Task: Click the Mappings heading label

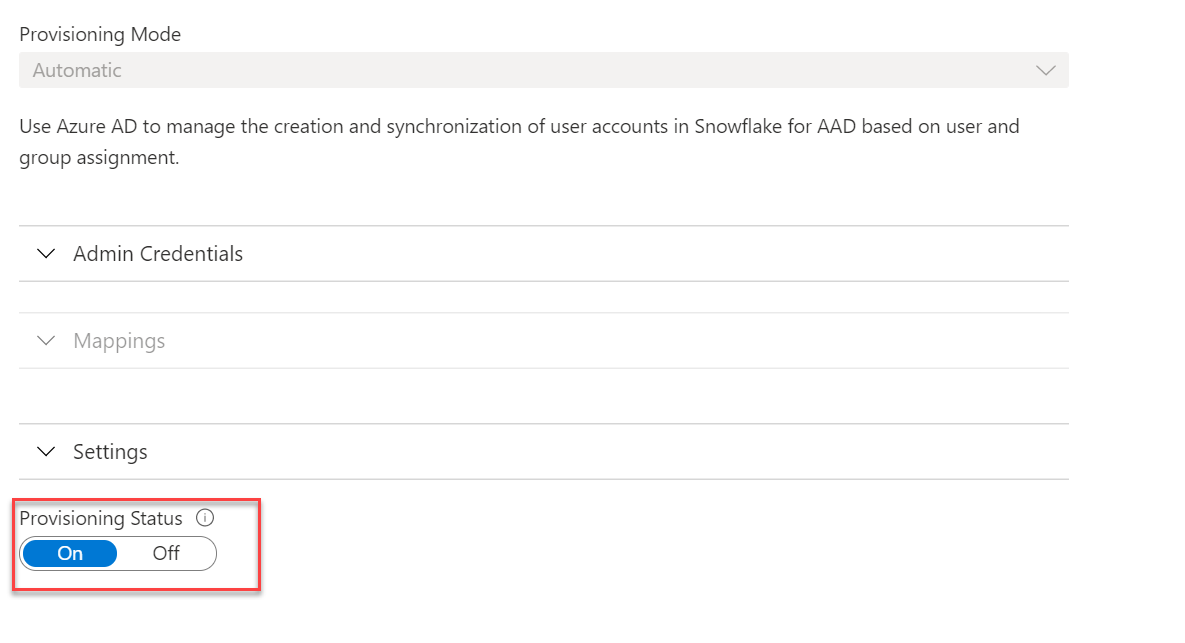Action: coord(119,341)
